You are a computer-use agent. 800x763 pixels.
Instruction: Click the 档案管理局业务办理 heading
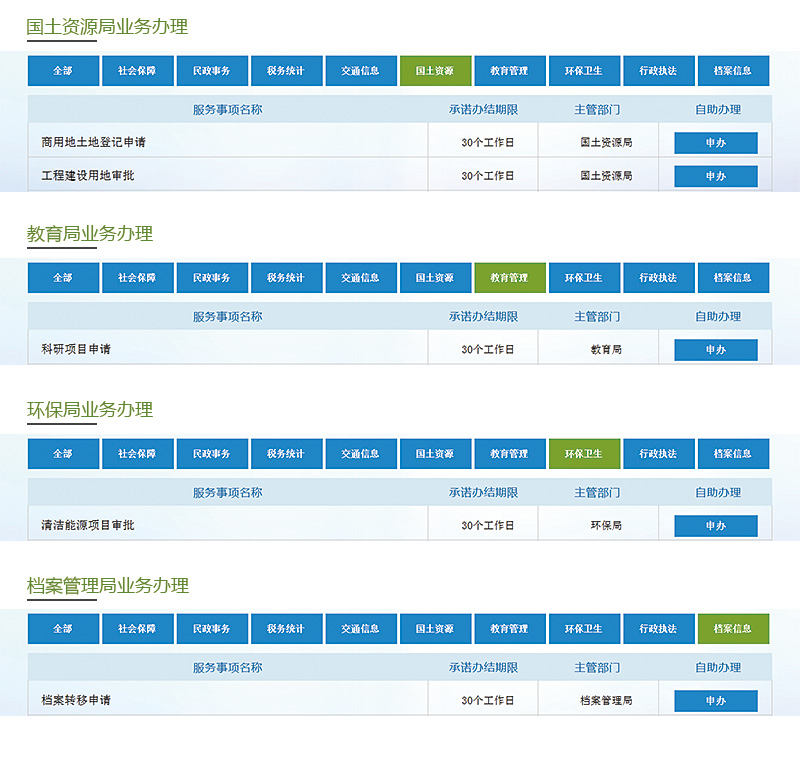point(108,585)
